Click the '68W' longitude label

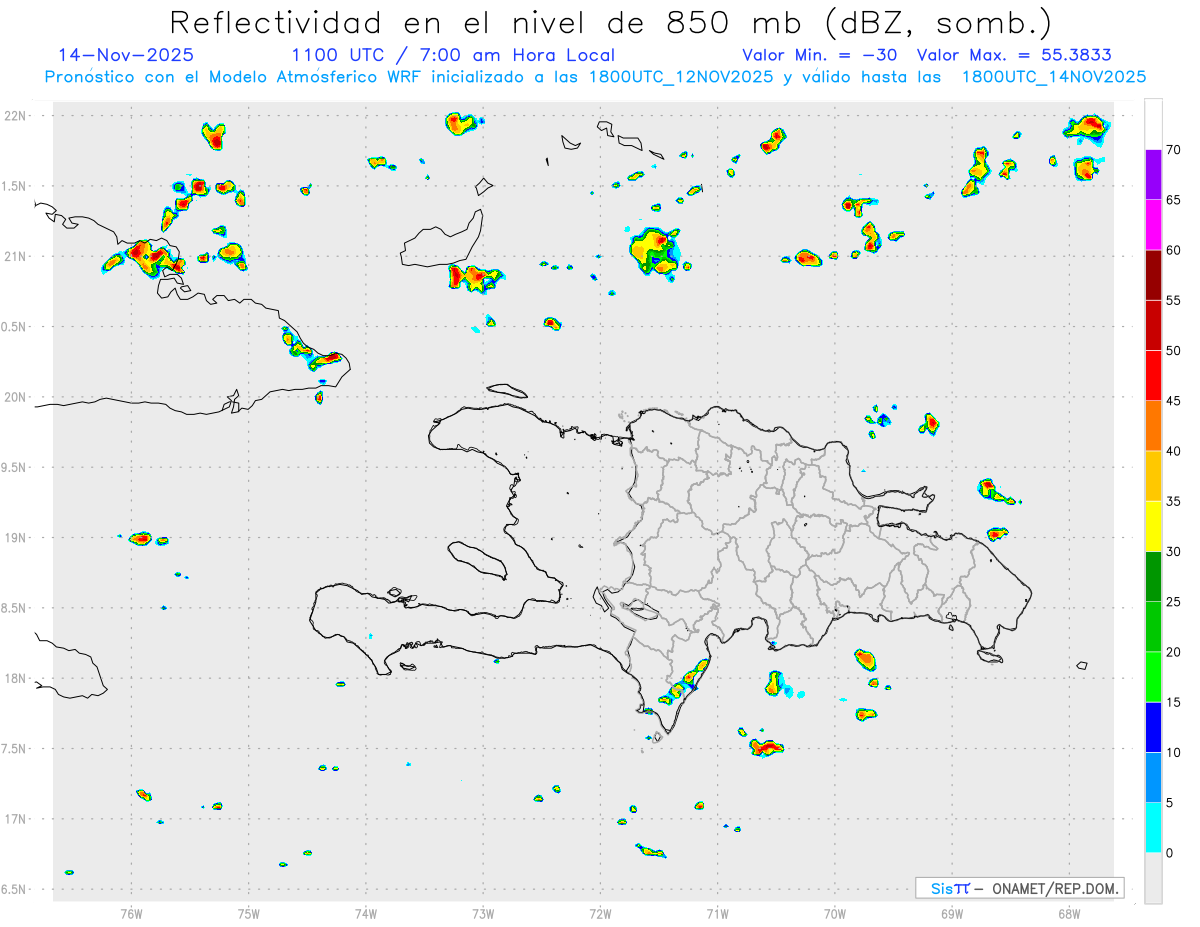click(x=1068, y=913)
